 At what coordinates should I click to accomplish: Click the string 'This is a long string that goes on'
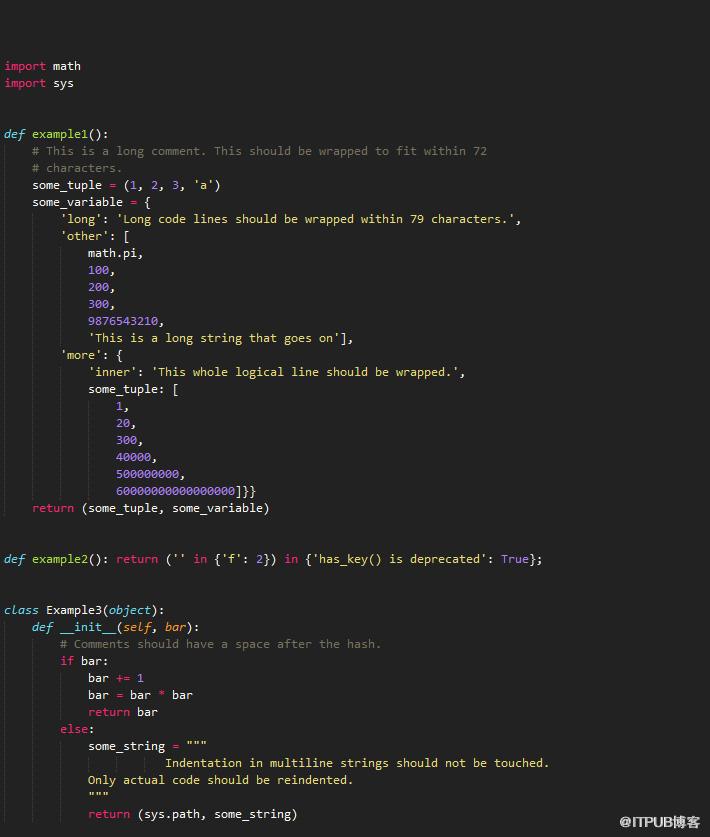coord(214,338)
